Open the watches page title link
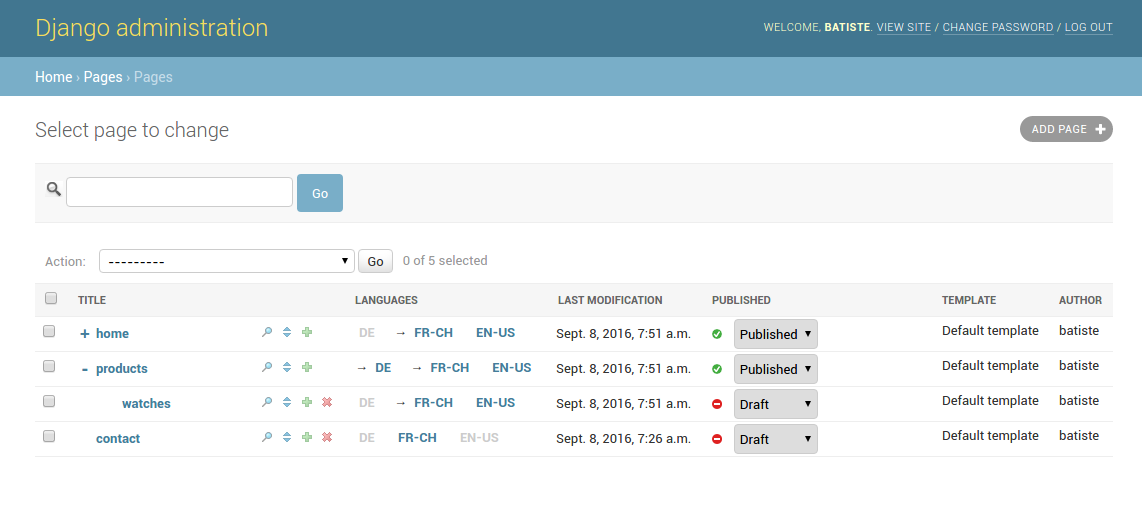 [x=146, y=404]
